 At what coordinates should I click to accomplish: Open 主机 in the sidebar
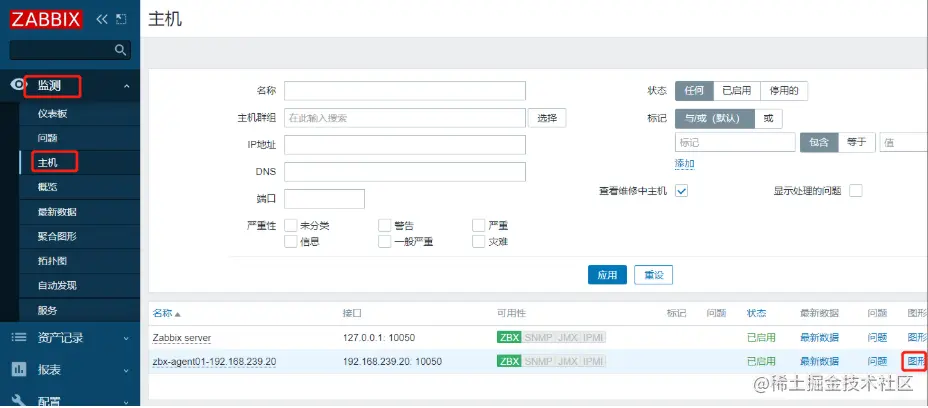(47, 162)
